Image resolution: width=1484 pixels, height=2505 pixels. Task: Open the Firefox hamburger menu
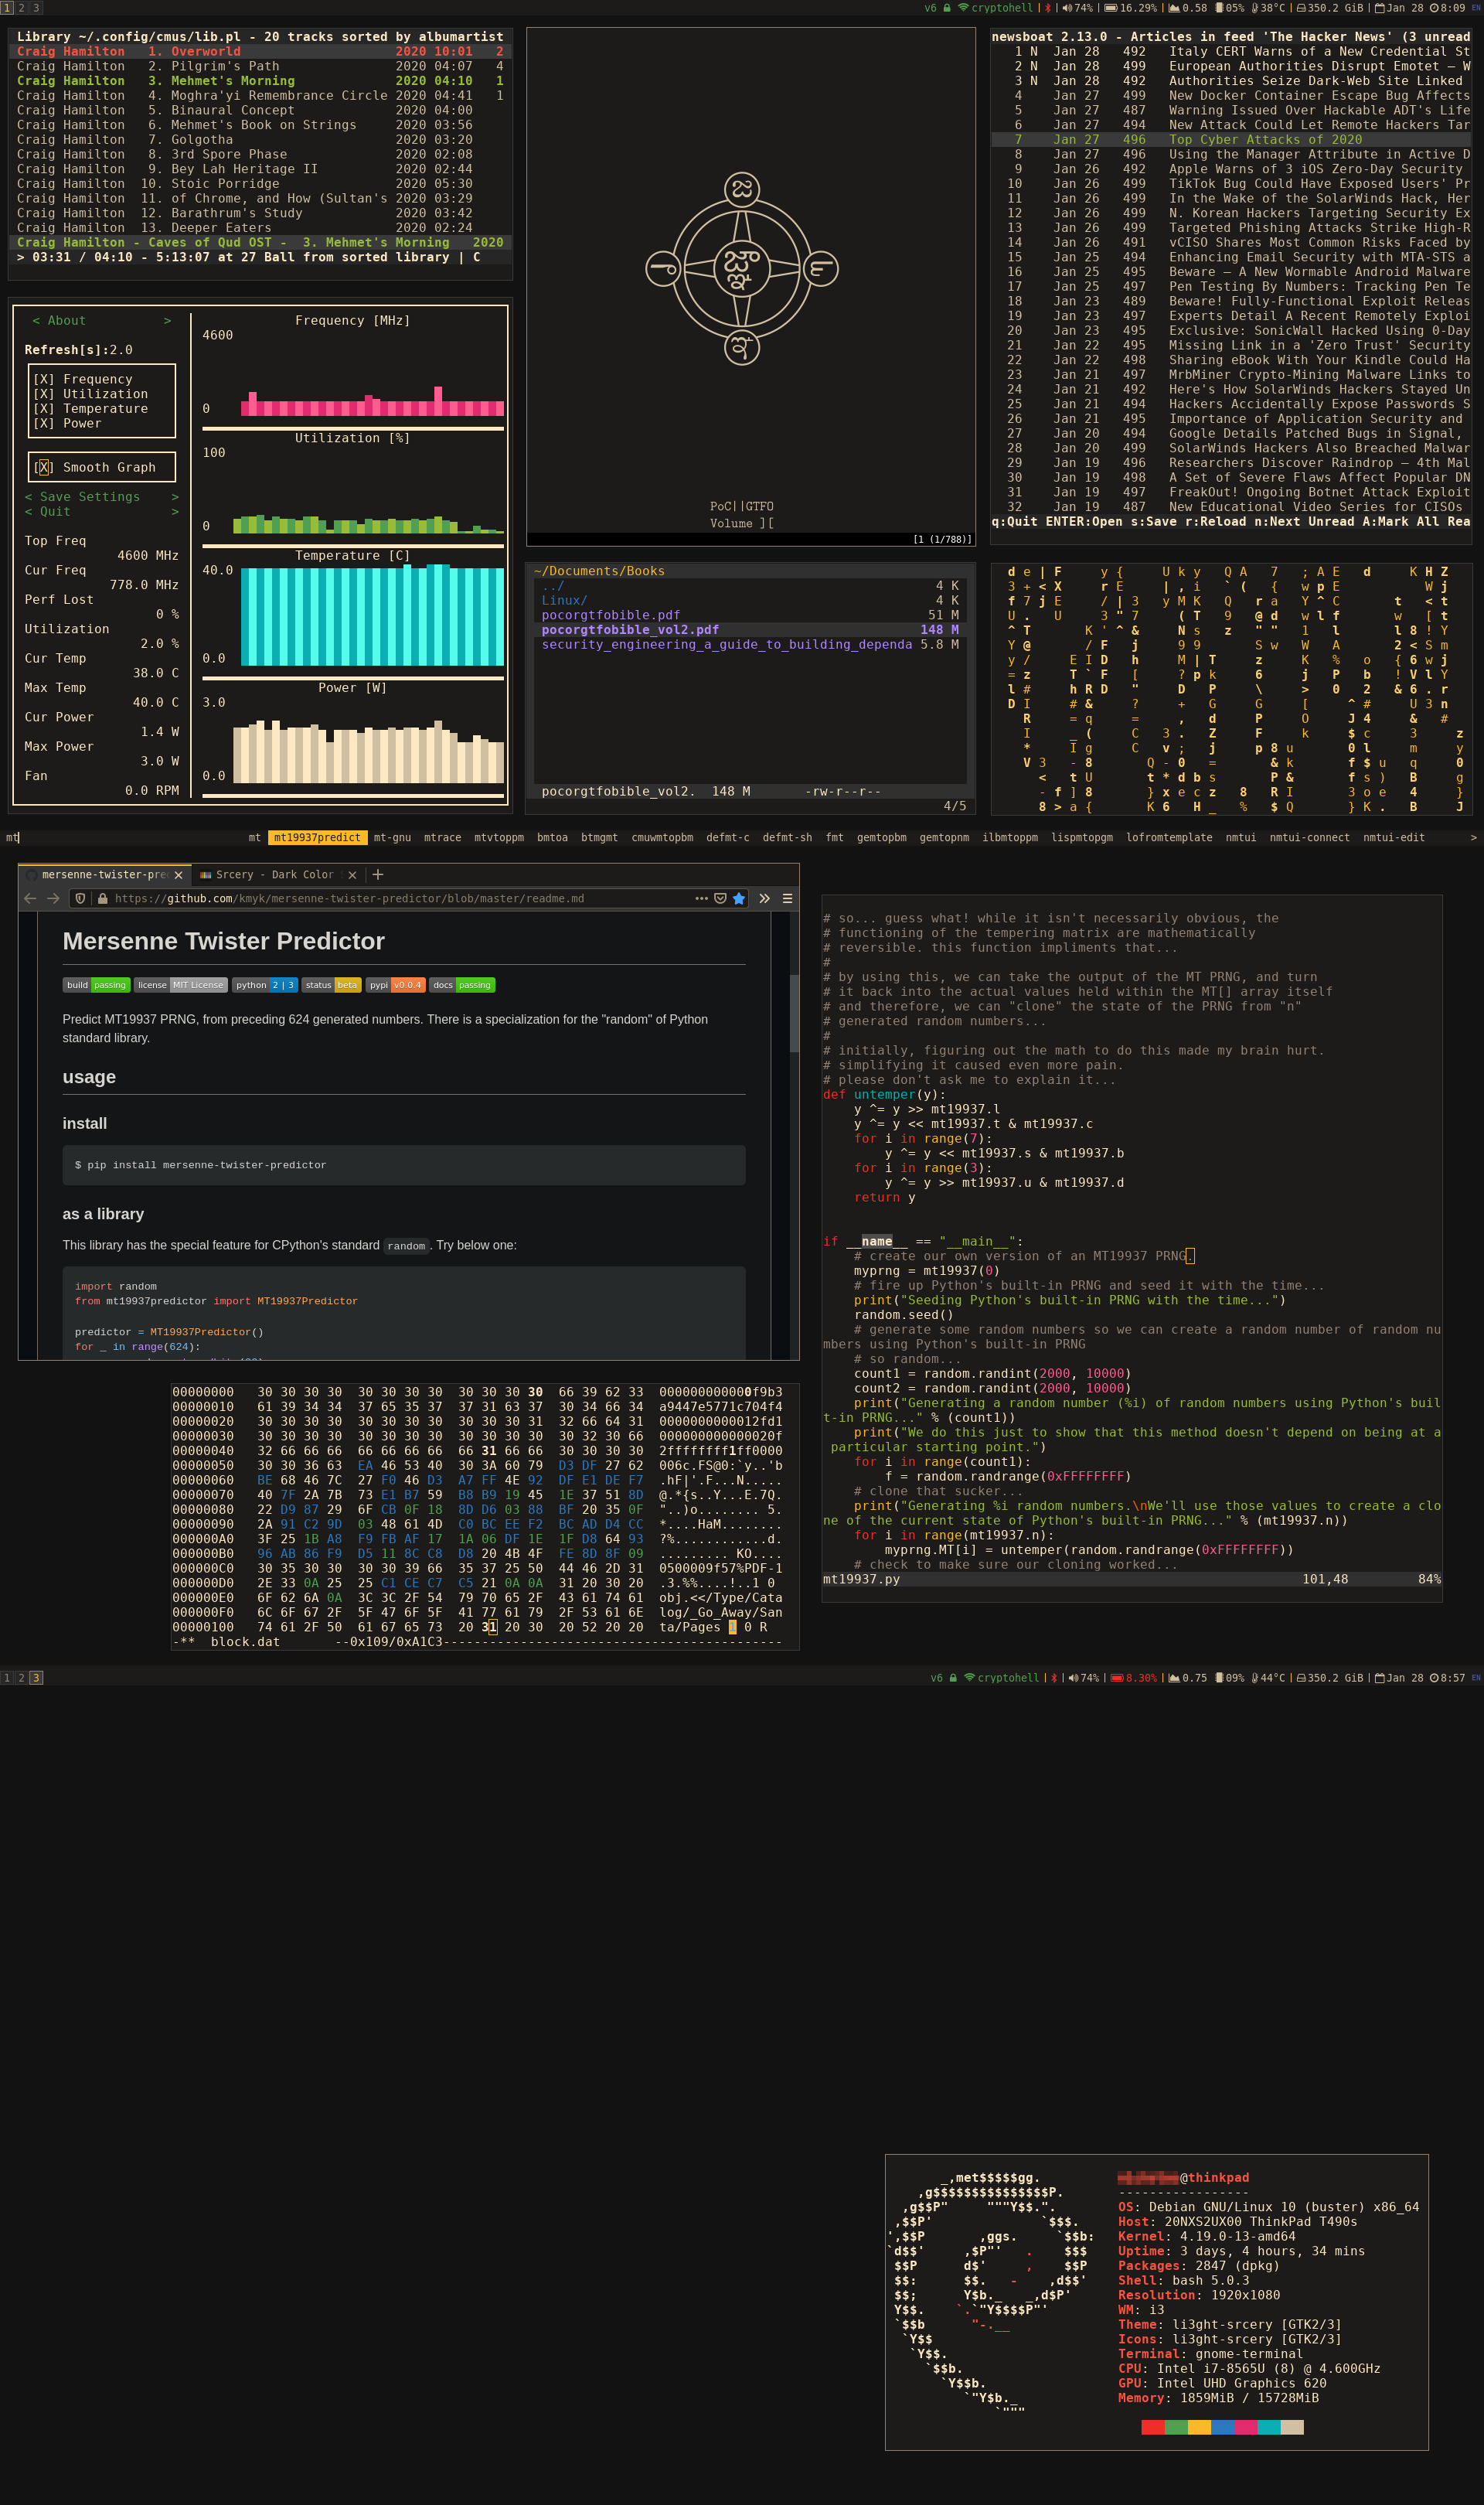point(788,898)
